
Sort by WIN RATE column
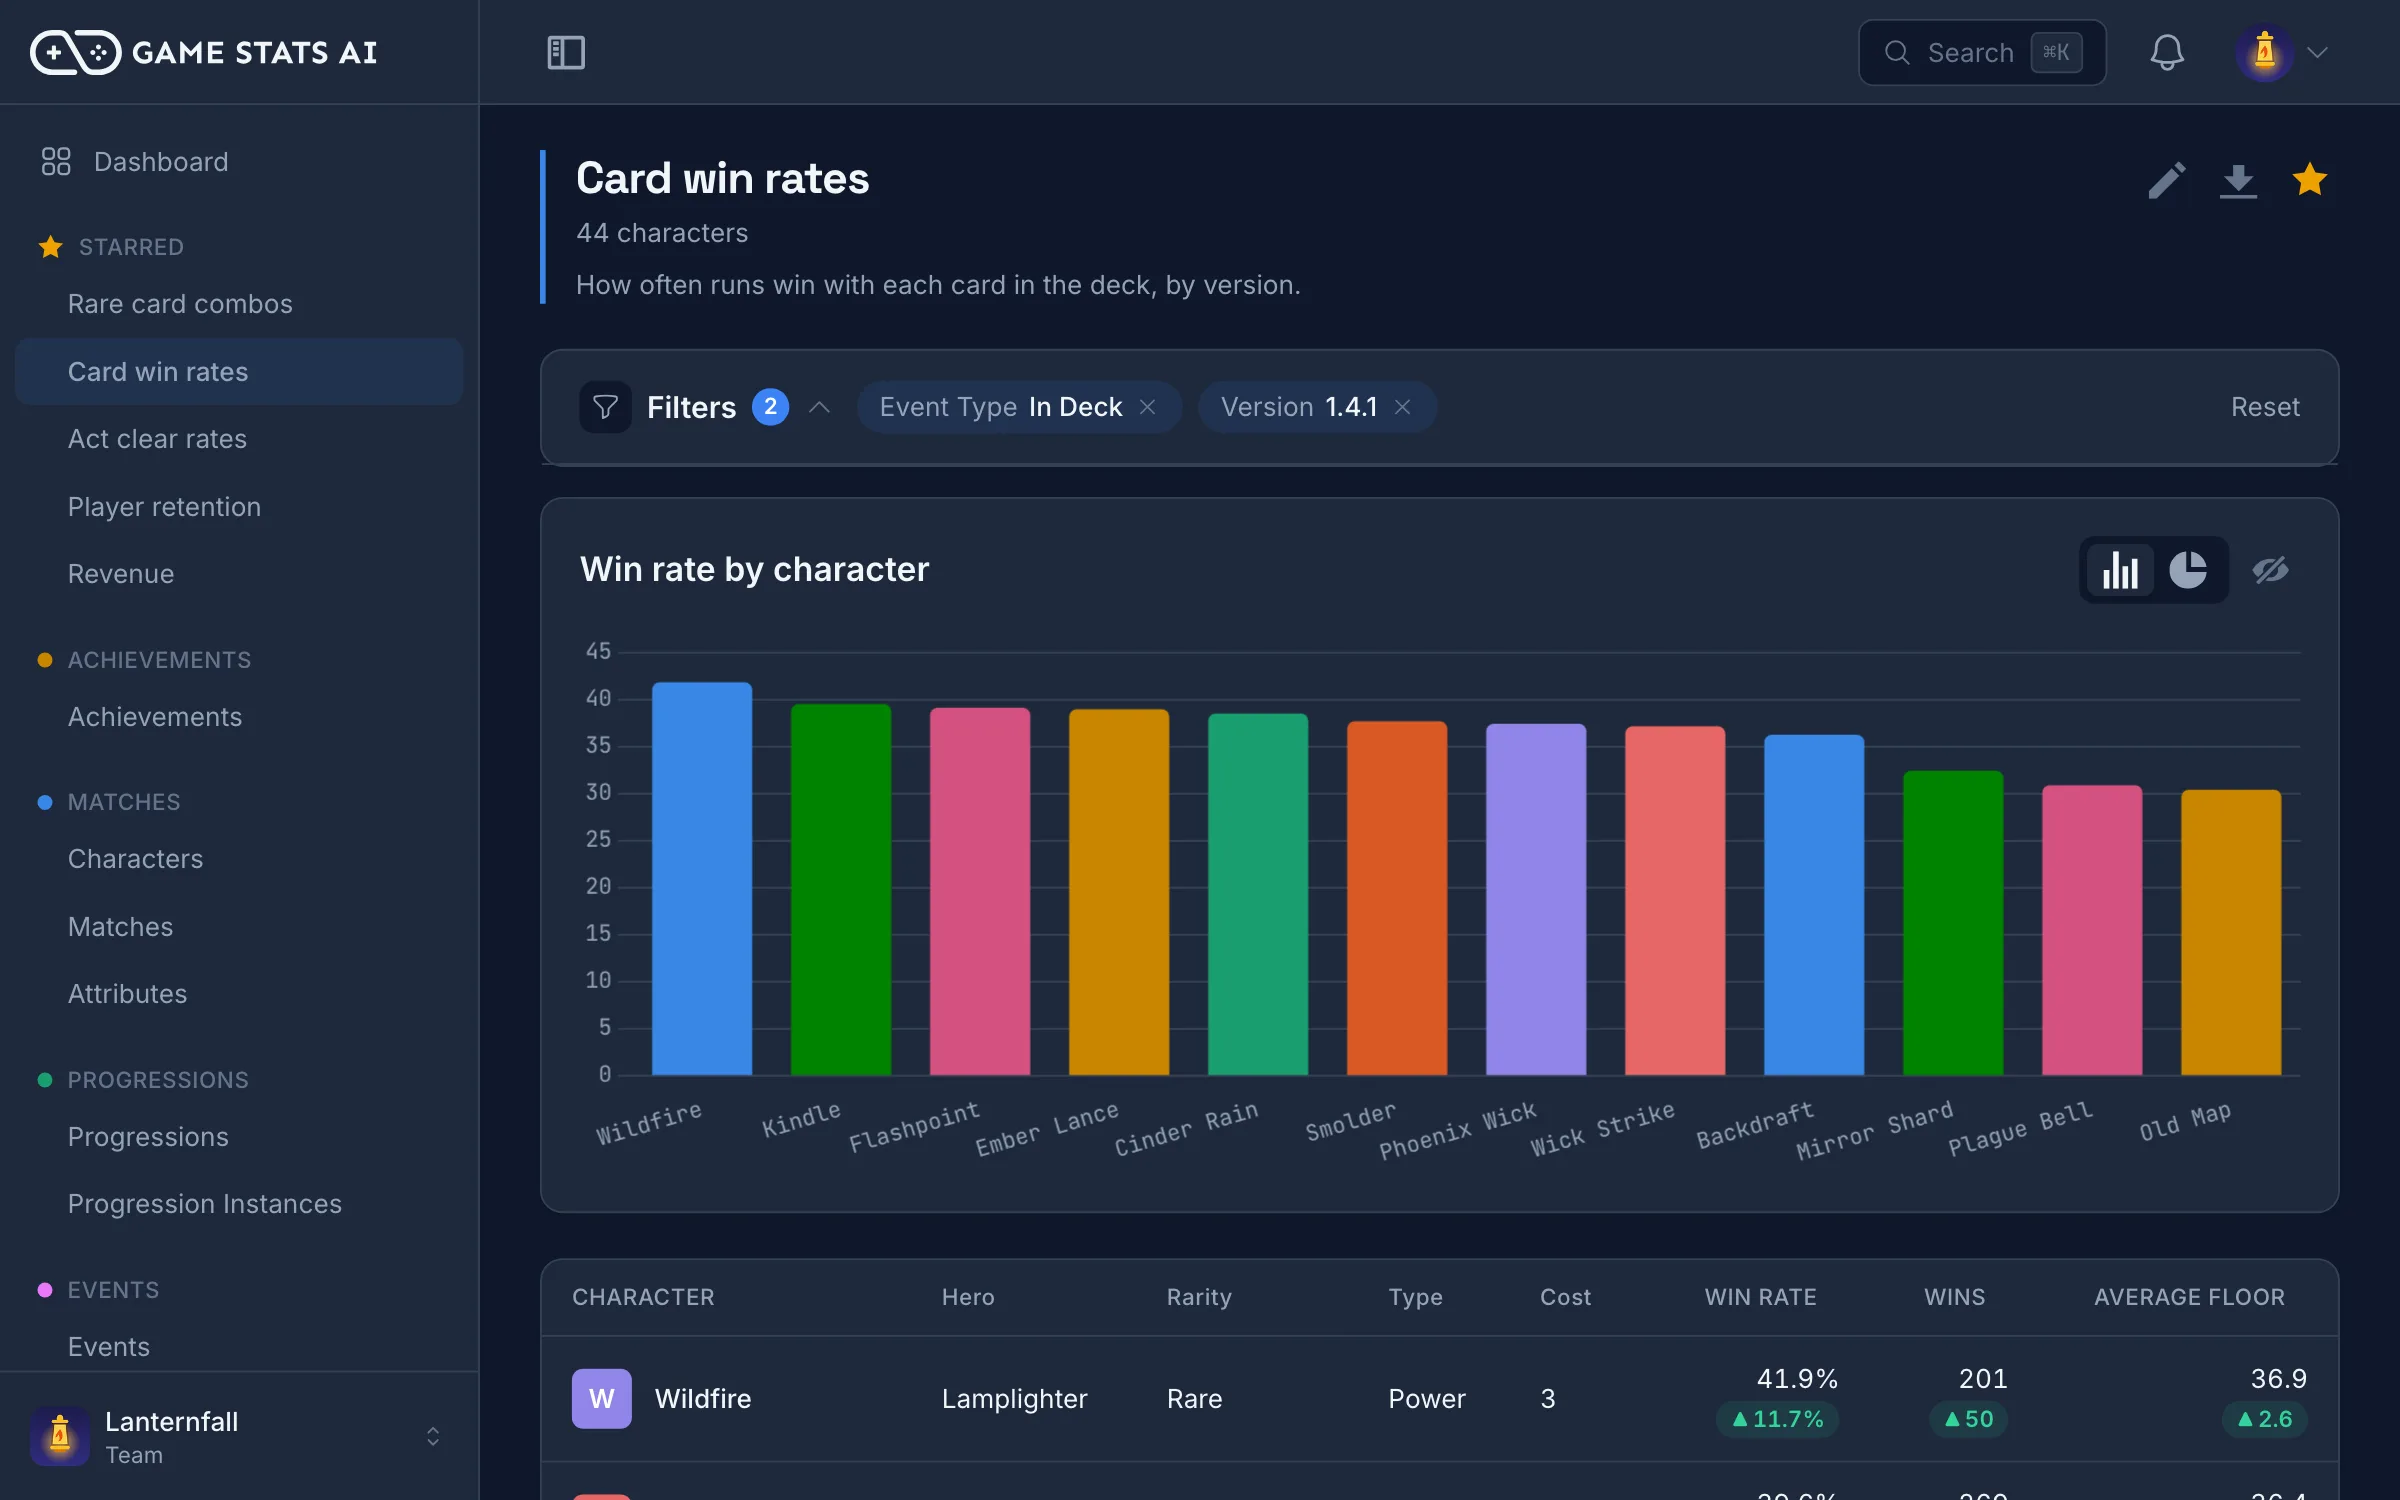click(x=1760, y=1297)
